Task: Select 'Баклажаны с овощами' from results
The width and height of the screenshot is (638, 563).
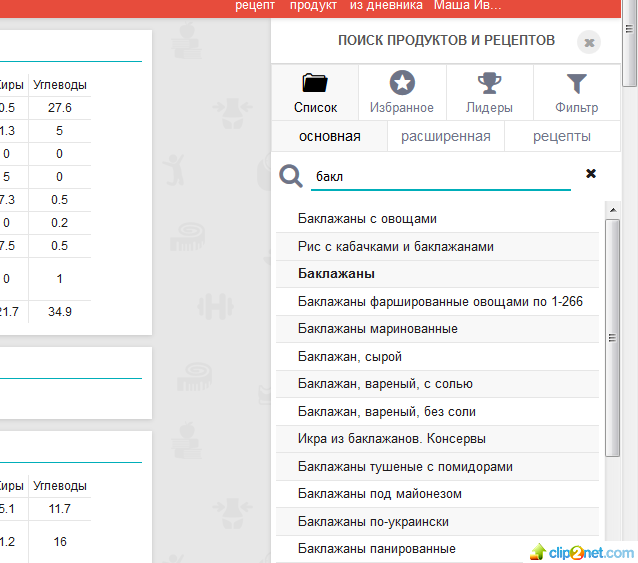Action: click(367, 219)
